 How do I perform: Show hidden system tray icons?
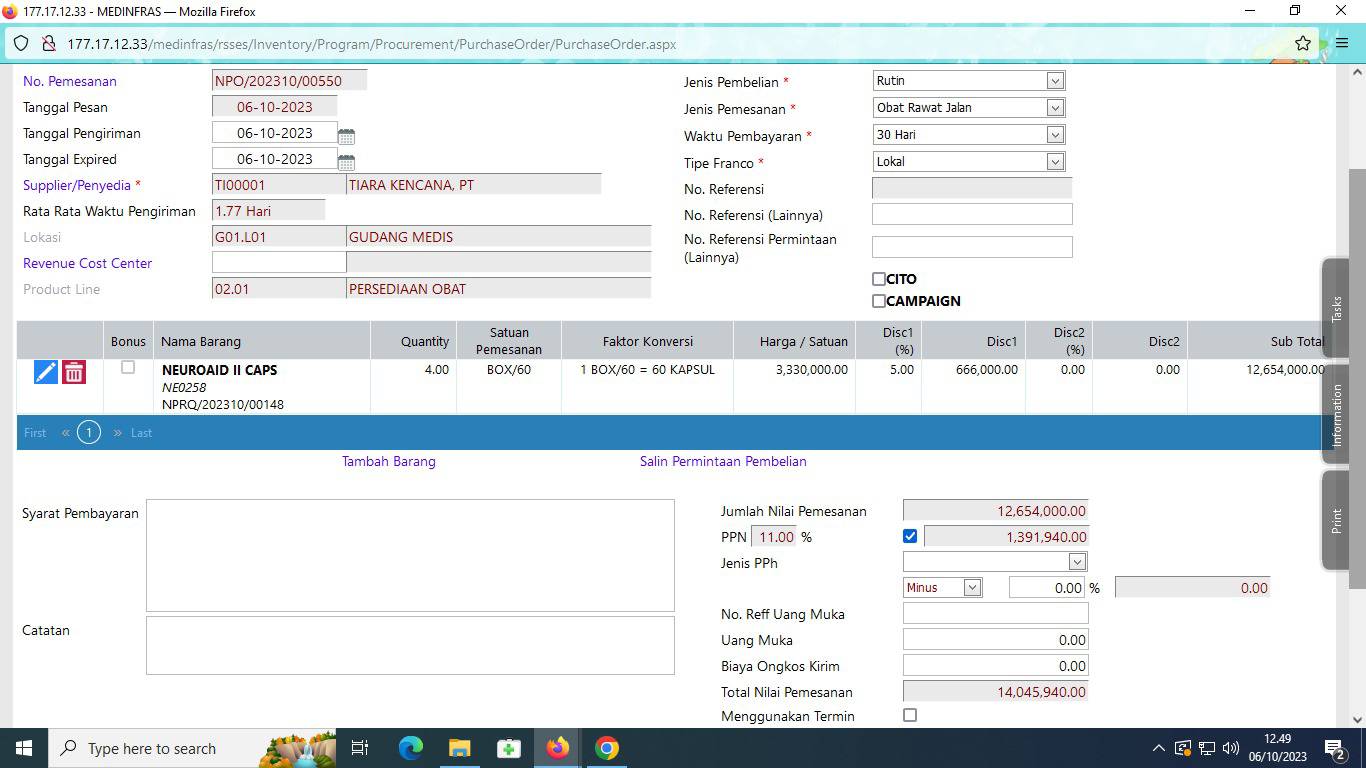pyautogui.click(x=1158, y=748)
